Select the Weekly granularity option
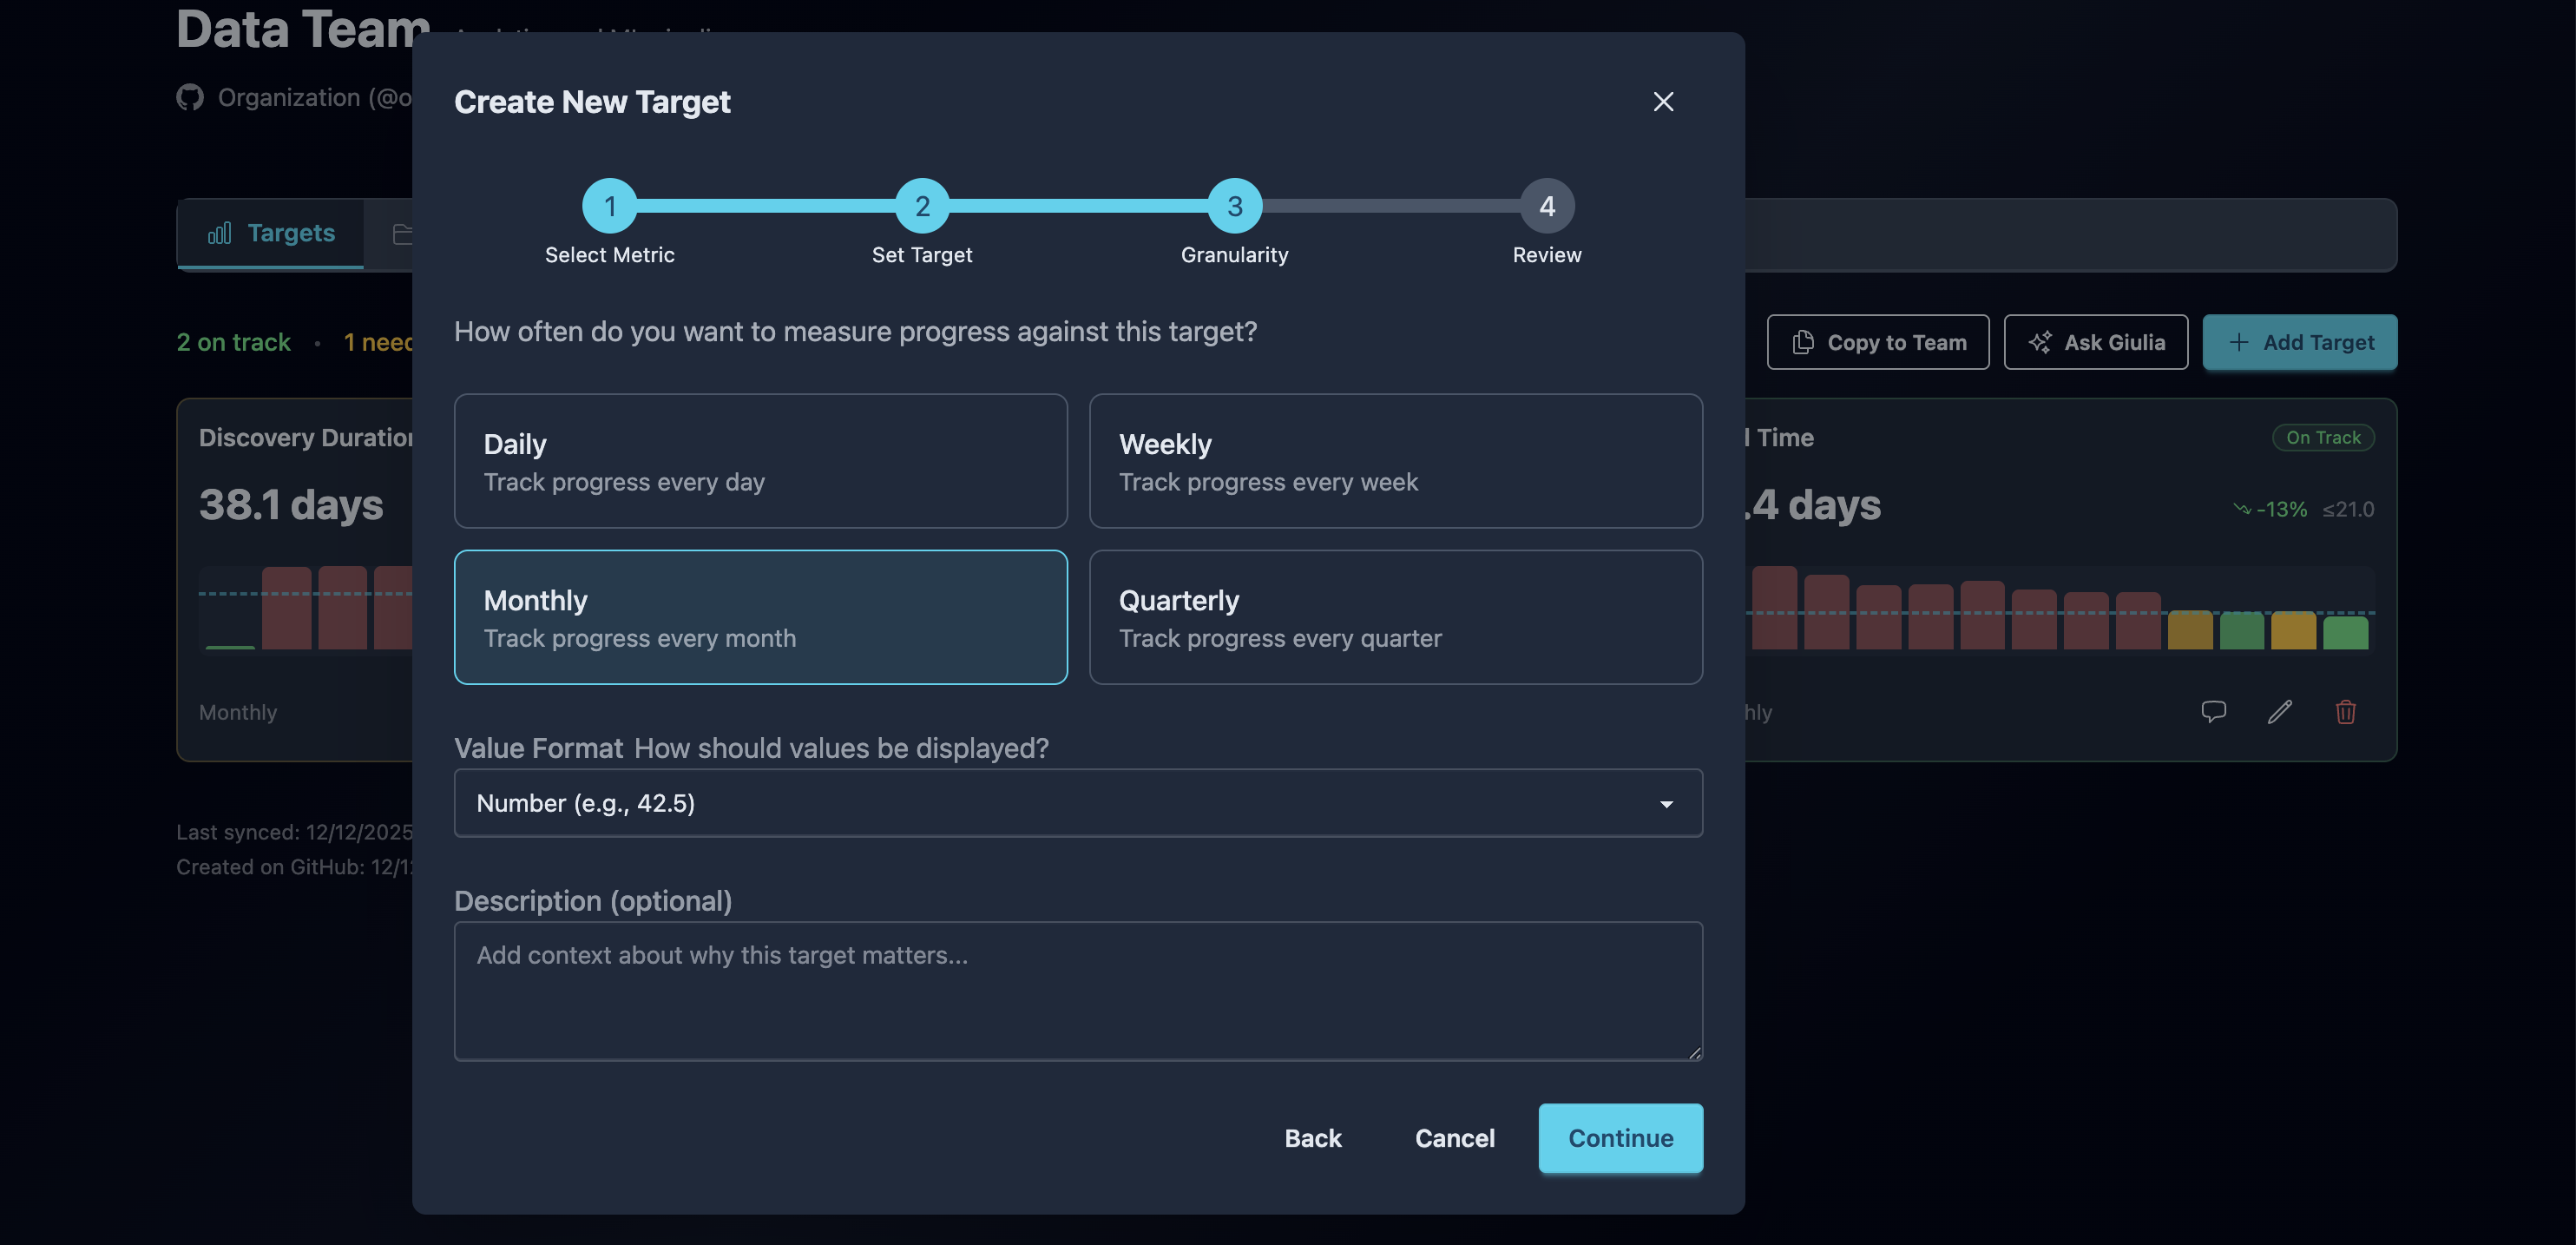The width and height of the screenshot is (2576, 1245). pyautogui.click(x=1396, y=461)
